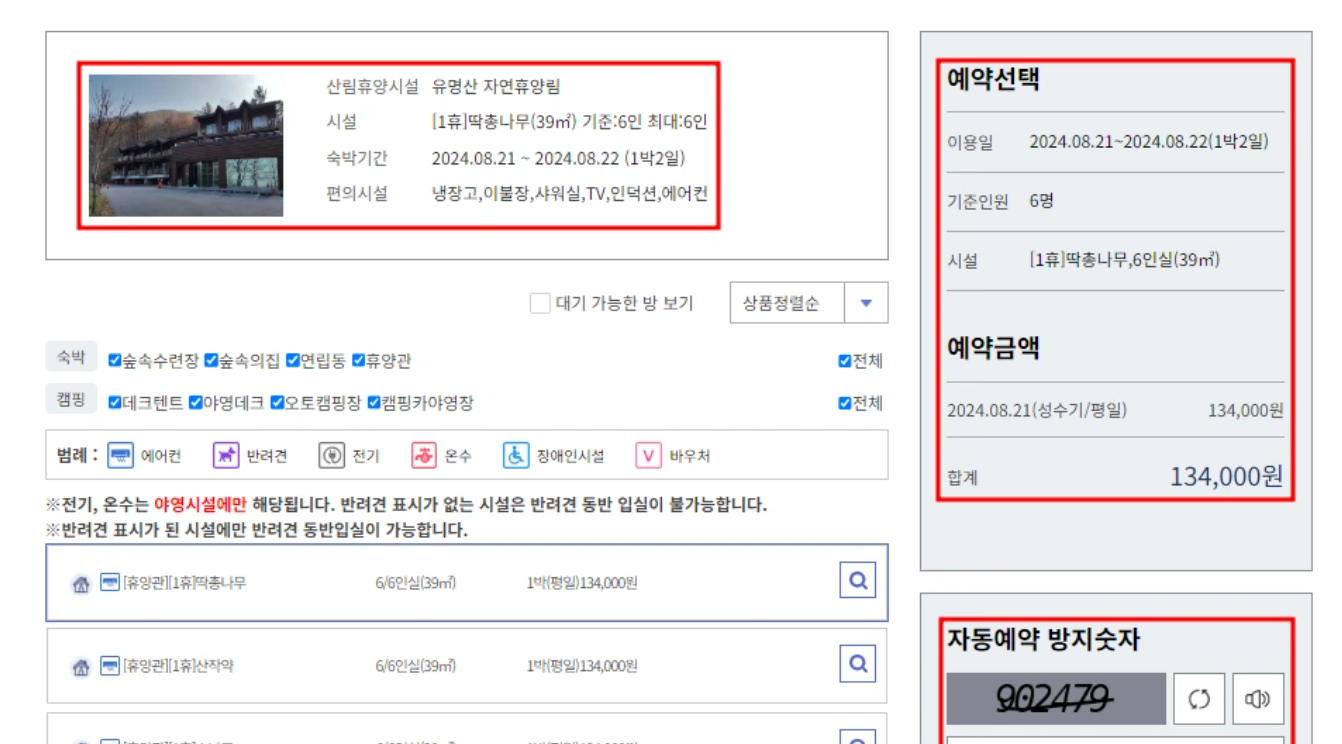Uncheck 숲속의집 lodging filter
Viewport: 1342px width, 744px height.
tap(211, 361)
